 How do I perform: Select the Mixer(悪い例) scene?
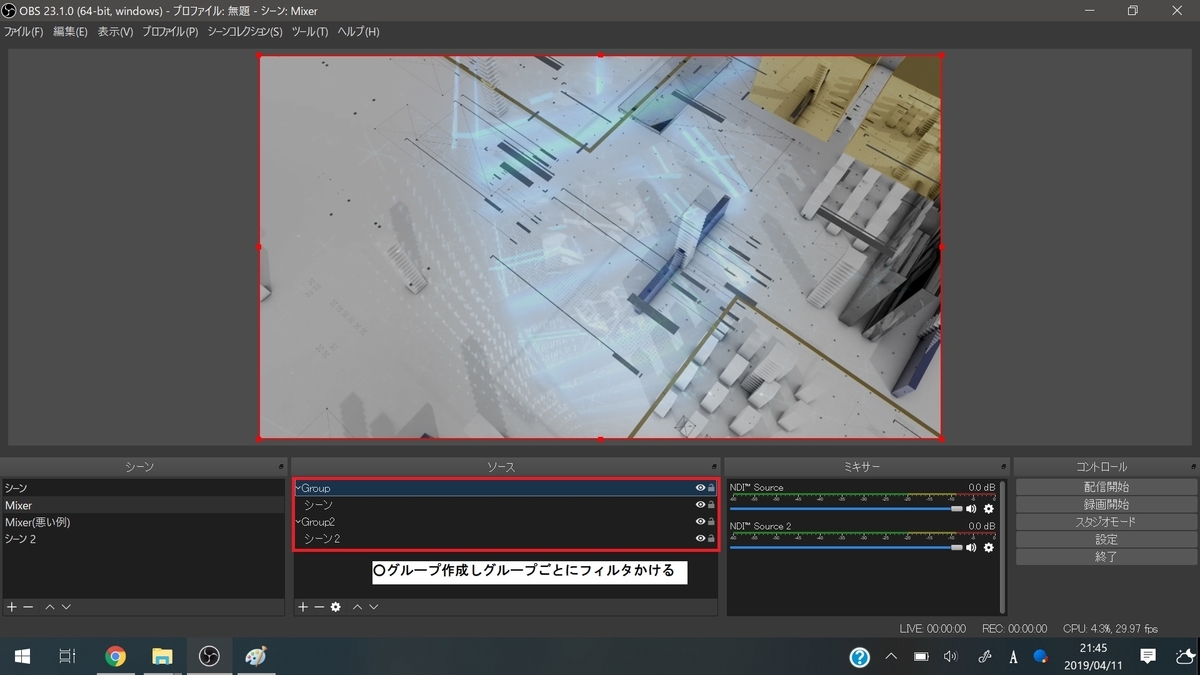pyautogui.click(x=144, y=522)
